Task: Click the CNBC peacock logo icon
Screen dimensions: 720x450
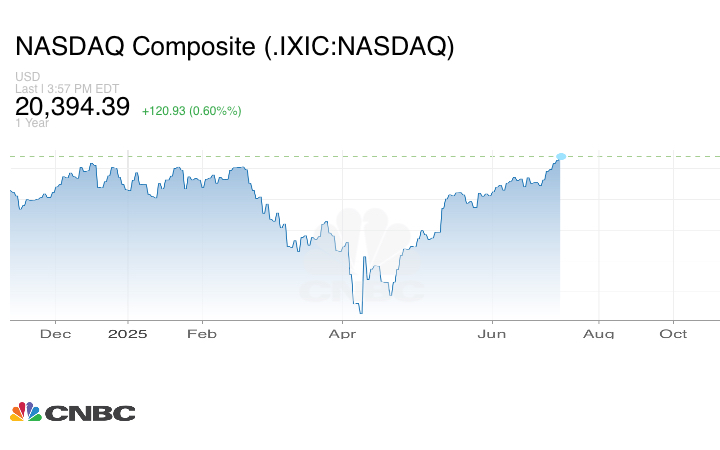Action: (25, 412)
